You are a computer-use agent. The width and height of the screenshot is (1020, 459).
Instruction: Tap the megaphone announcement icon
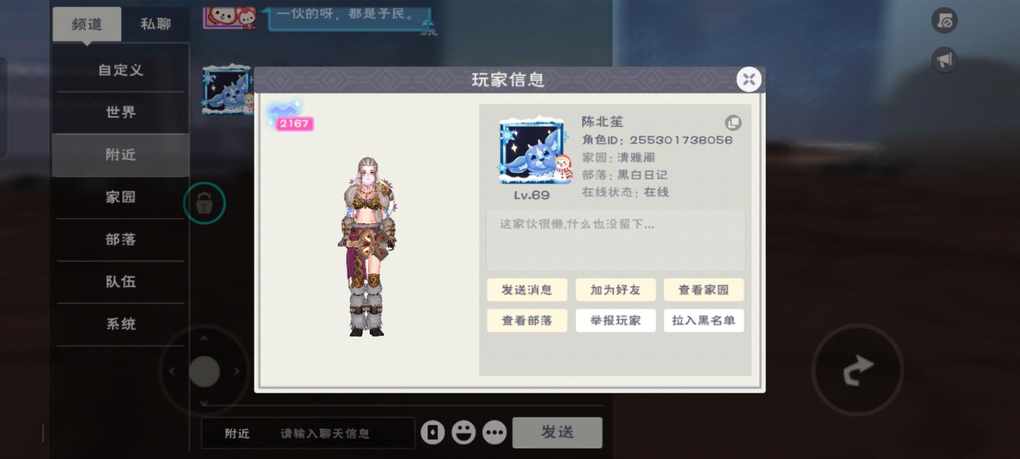[x=944, y=60]
